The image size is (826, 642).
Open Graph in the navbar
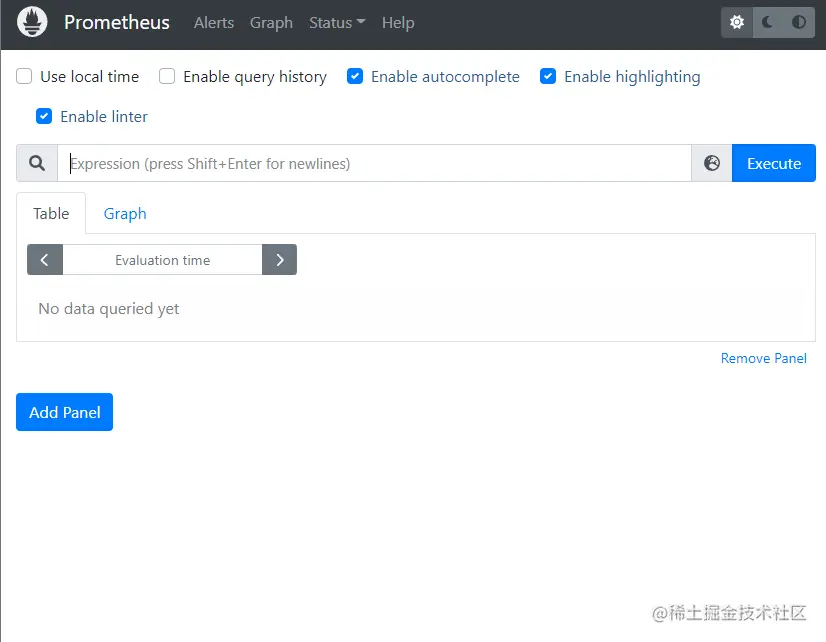[x=271, y=23]
